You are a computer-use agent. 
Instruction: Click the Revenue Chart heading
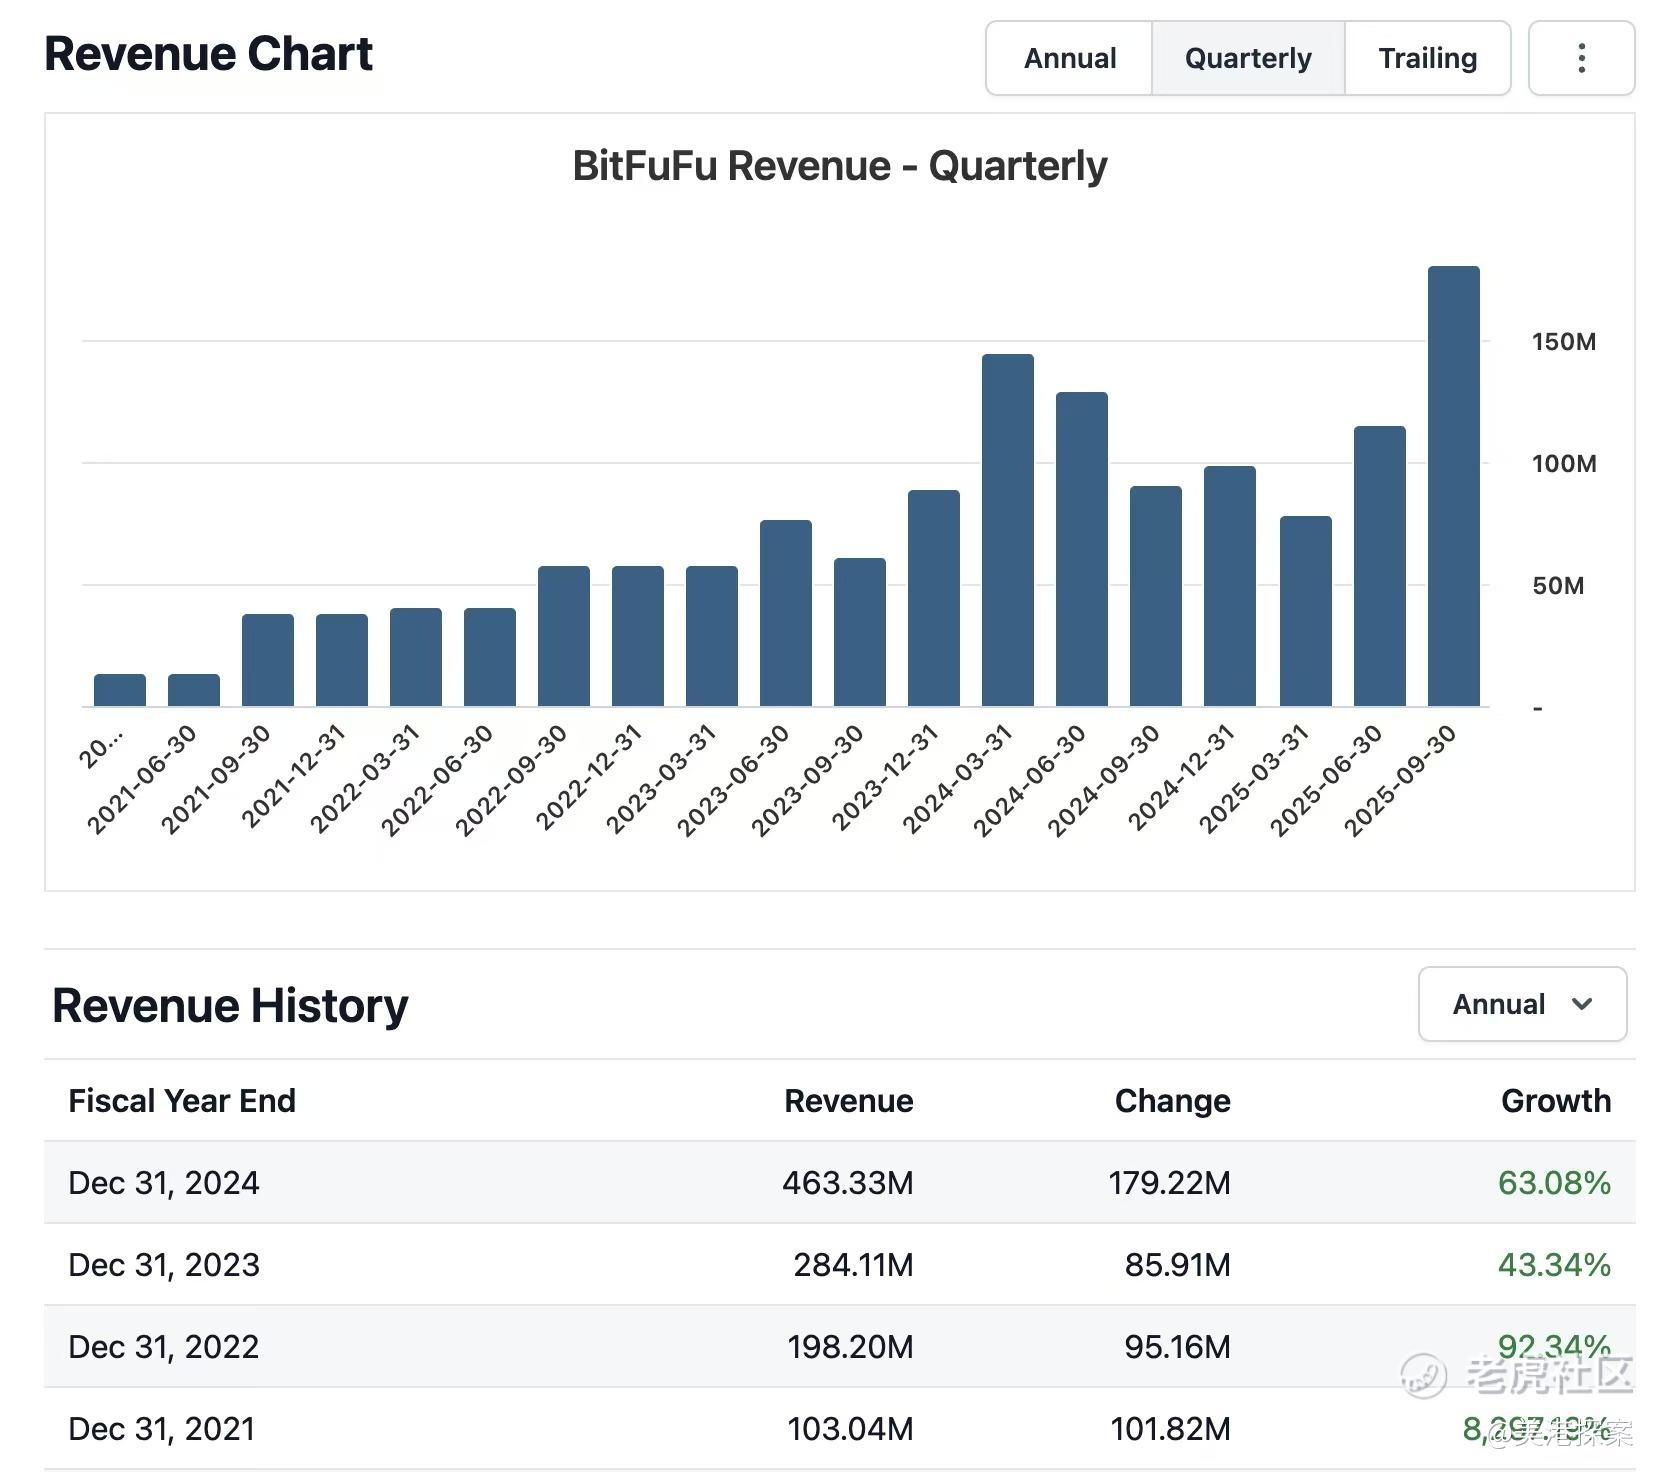208,54
